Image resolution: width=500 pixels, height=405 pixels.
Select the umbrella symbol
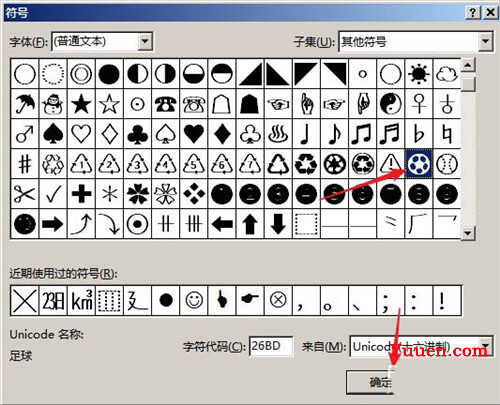tap(25, 104)
